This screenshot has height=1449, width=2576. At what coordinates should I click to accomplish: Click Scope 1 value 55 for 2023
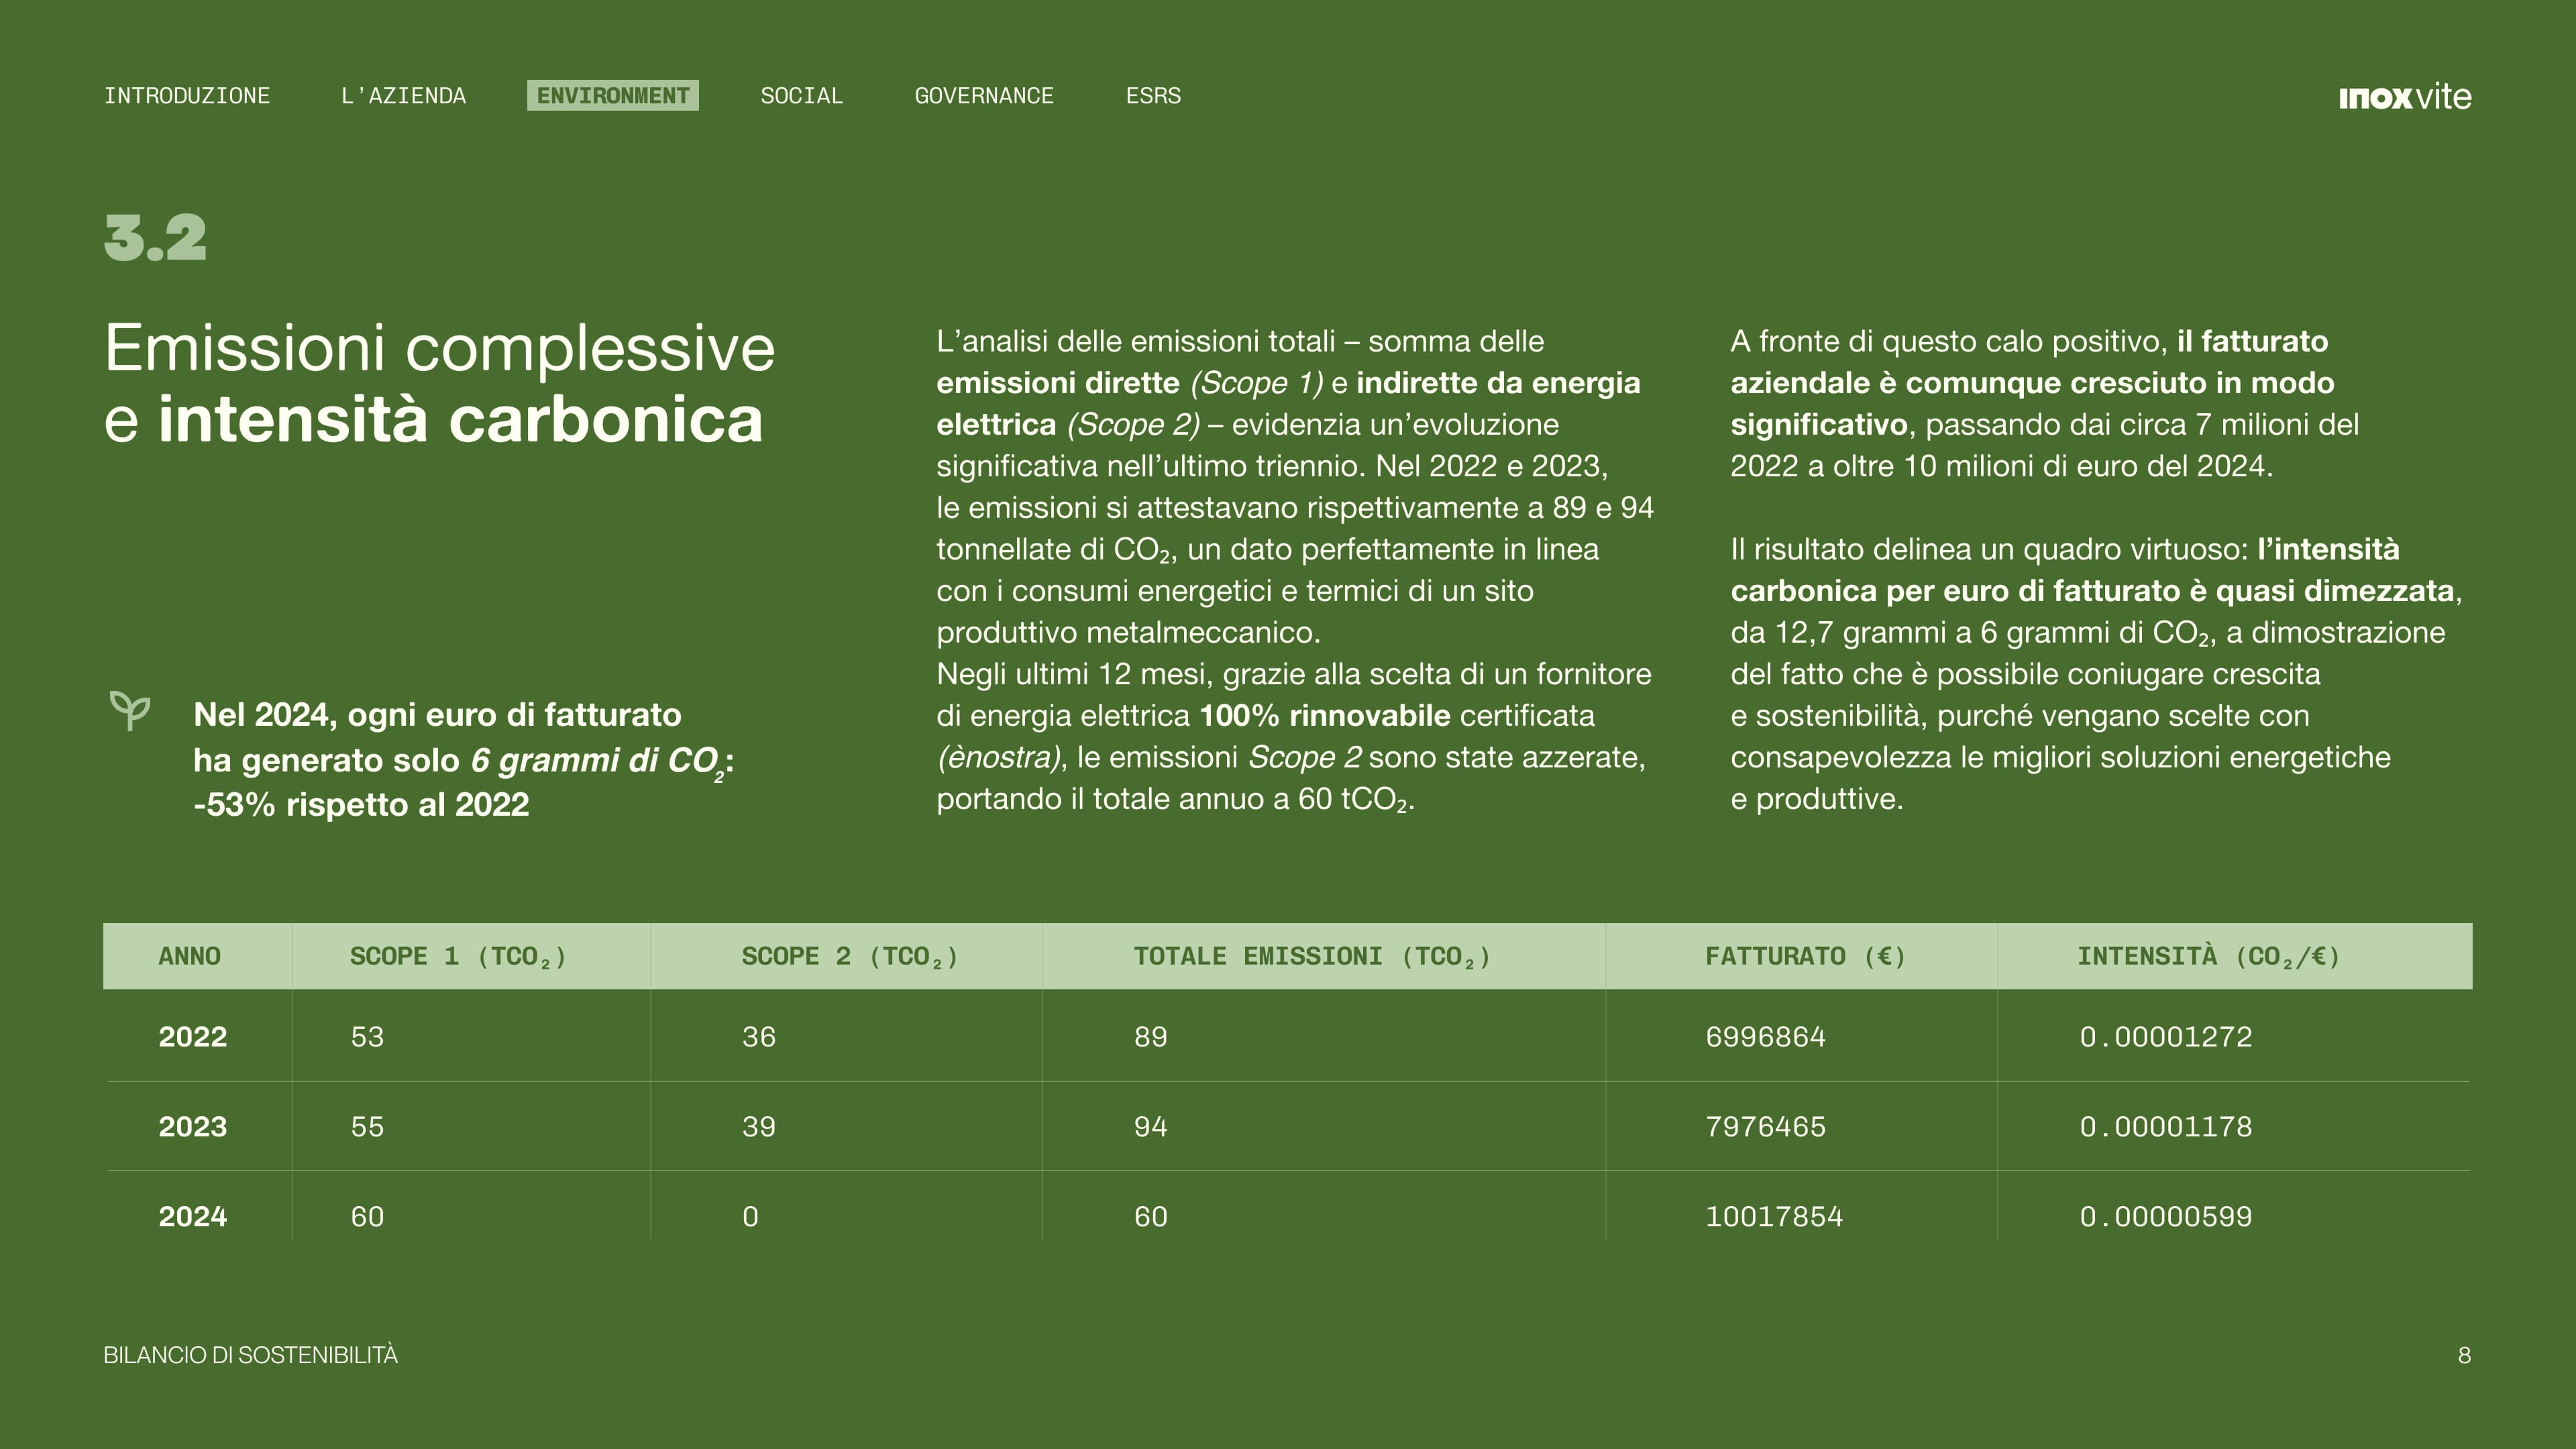[x=367, y=1126]
